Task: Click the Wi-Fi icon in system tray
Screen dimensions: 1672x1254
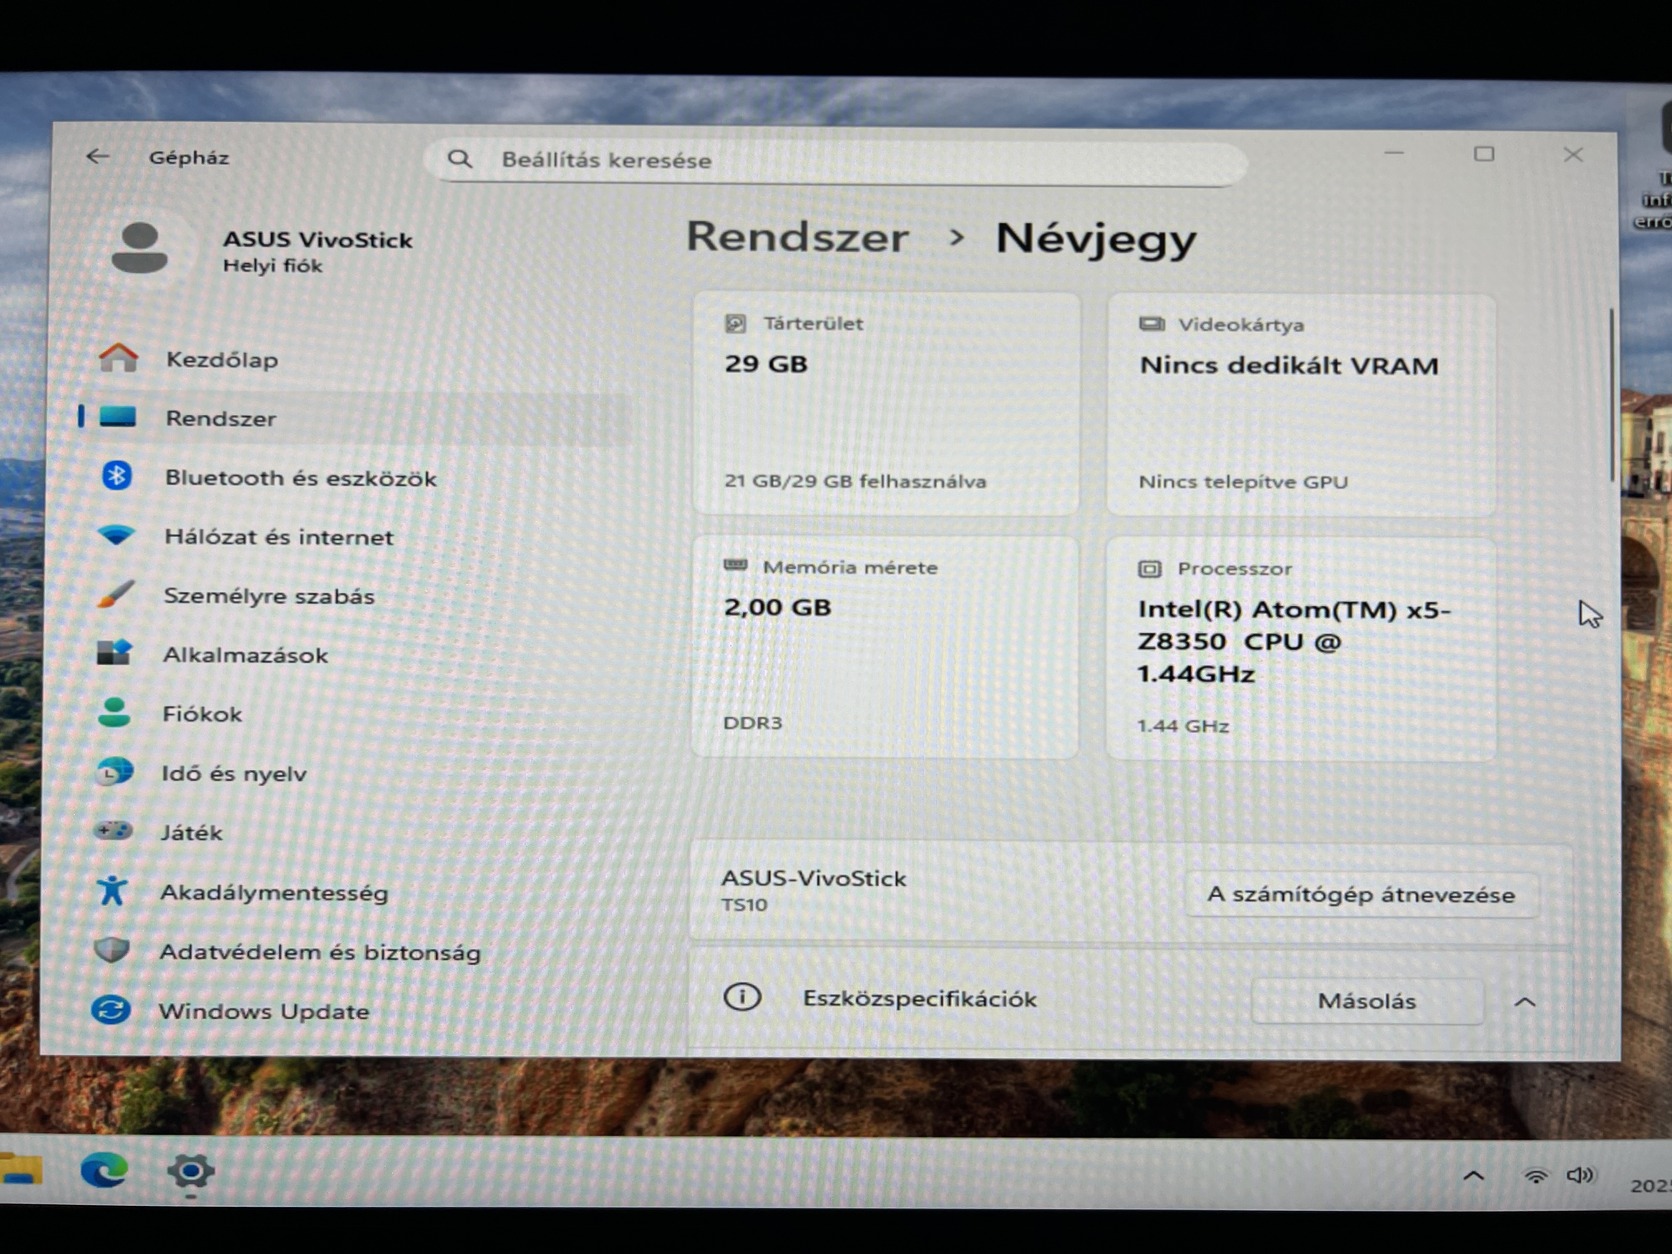Action: point(1535,1176)
